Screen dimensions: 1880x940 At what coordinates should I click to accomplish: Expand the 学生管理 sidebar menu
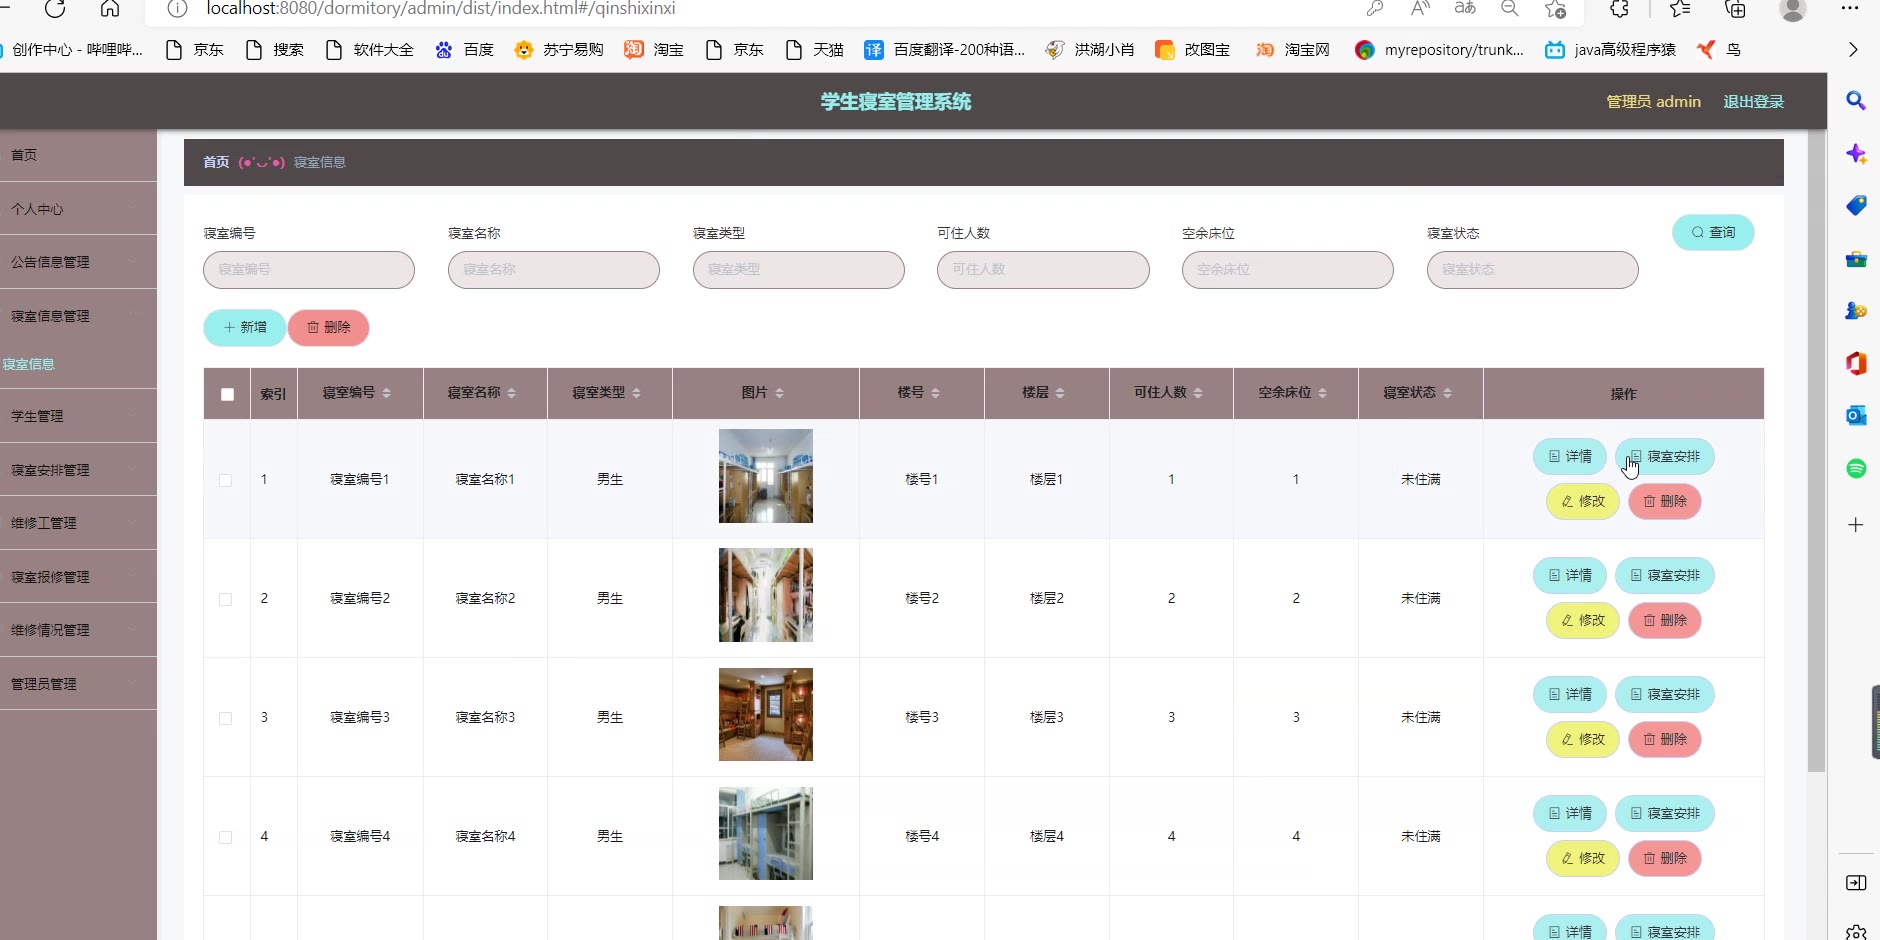[x=78, y=416]
